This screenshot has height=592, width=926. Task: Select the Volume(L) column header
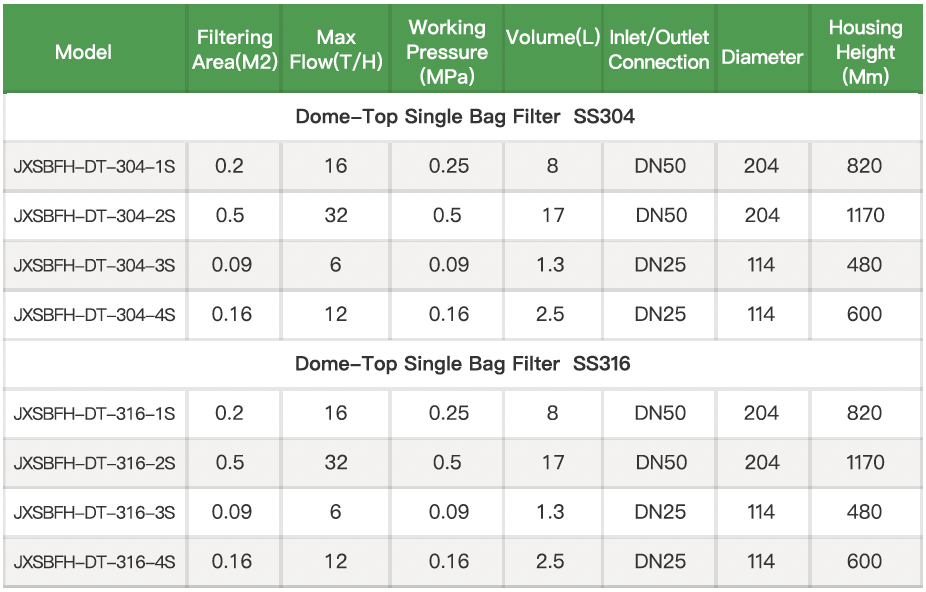click(553, 38)
